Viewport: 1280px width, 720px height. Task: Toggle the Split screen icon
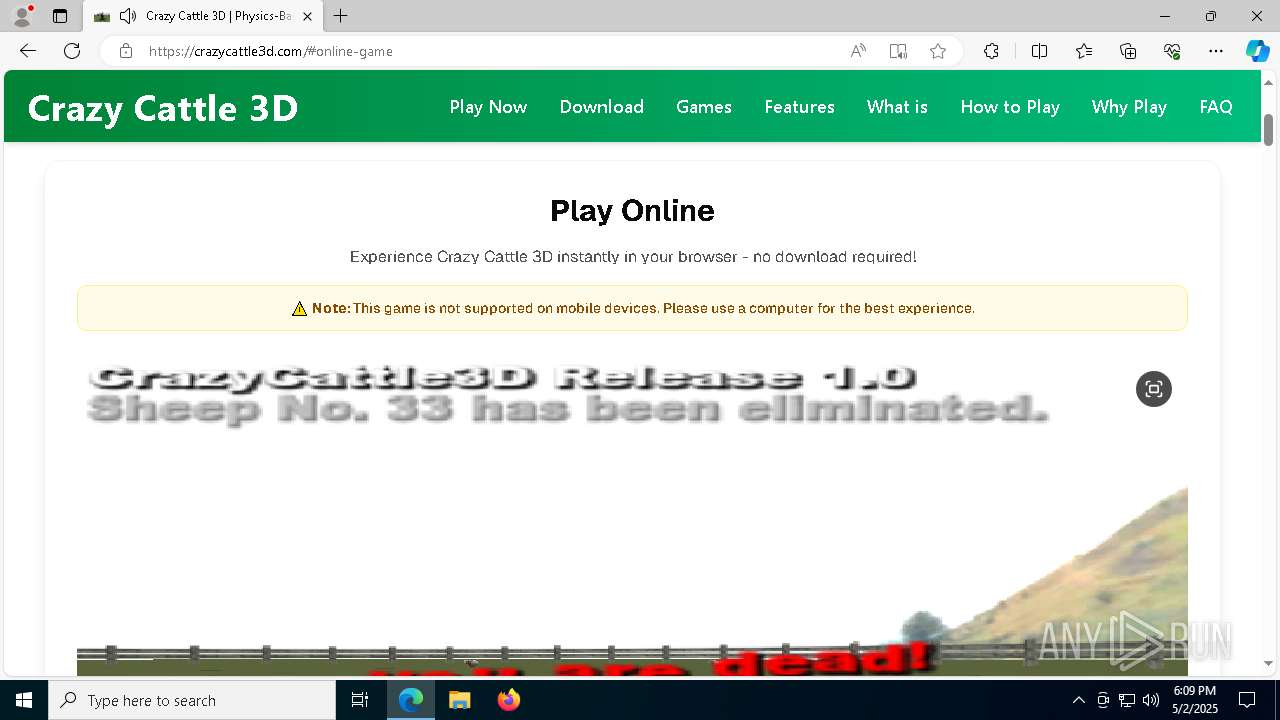coord(1039,51)
